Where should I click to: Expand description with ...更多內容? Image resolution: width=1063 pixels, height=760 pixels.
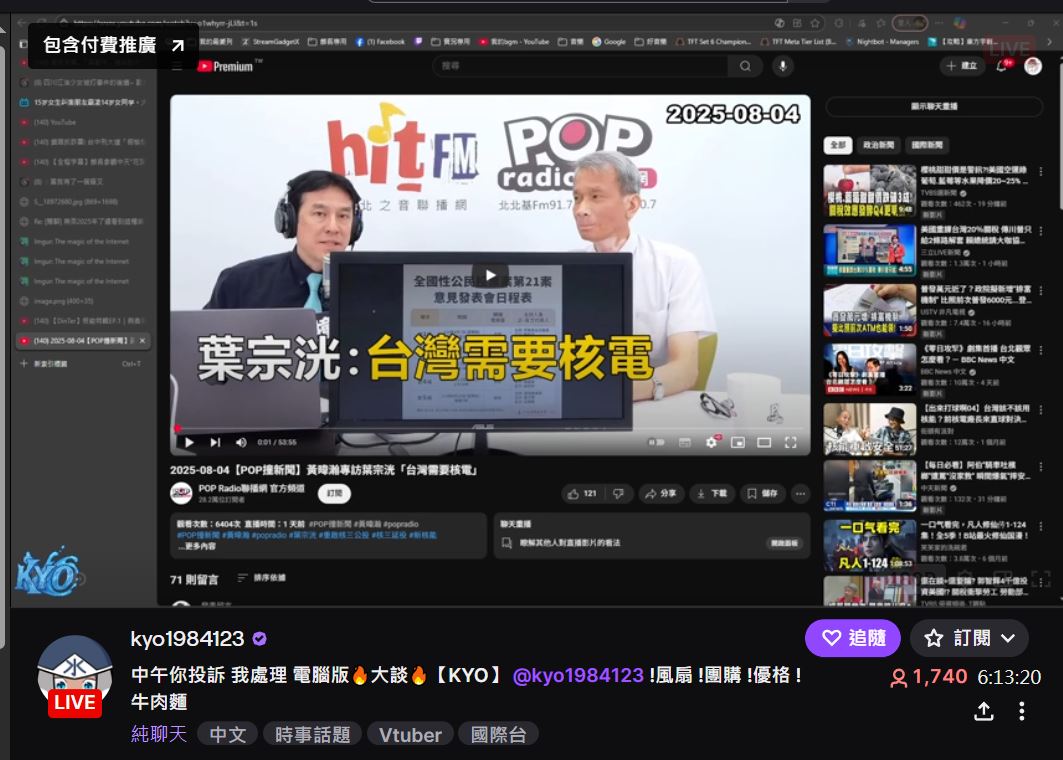pos(197,546)
